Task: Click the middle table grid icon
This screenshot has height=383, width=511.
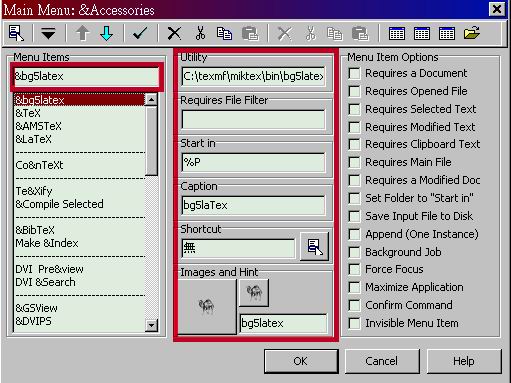Action: [x=422, y=33]
